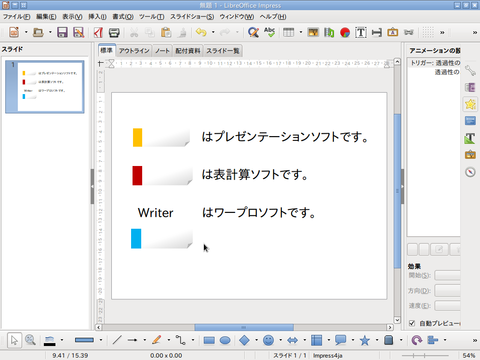Open the 挿入 menu

point(97,17)
